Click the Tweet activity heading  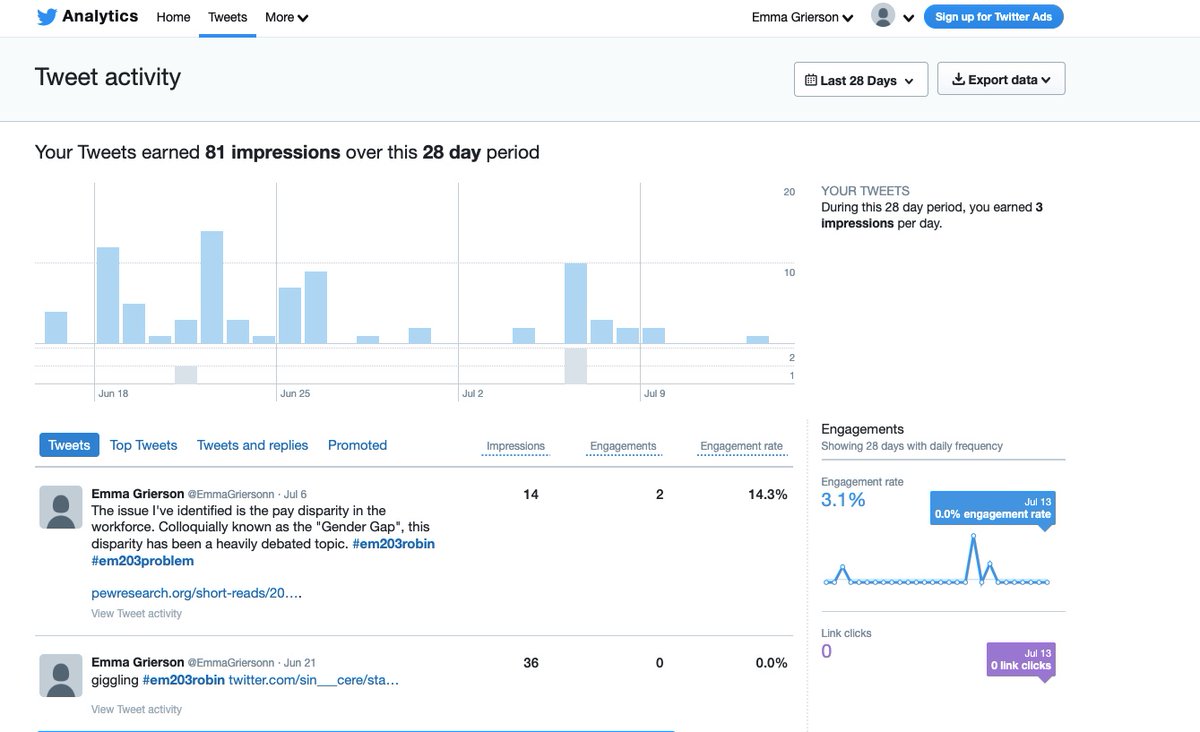pos(108,77)
